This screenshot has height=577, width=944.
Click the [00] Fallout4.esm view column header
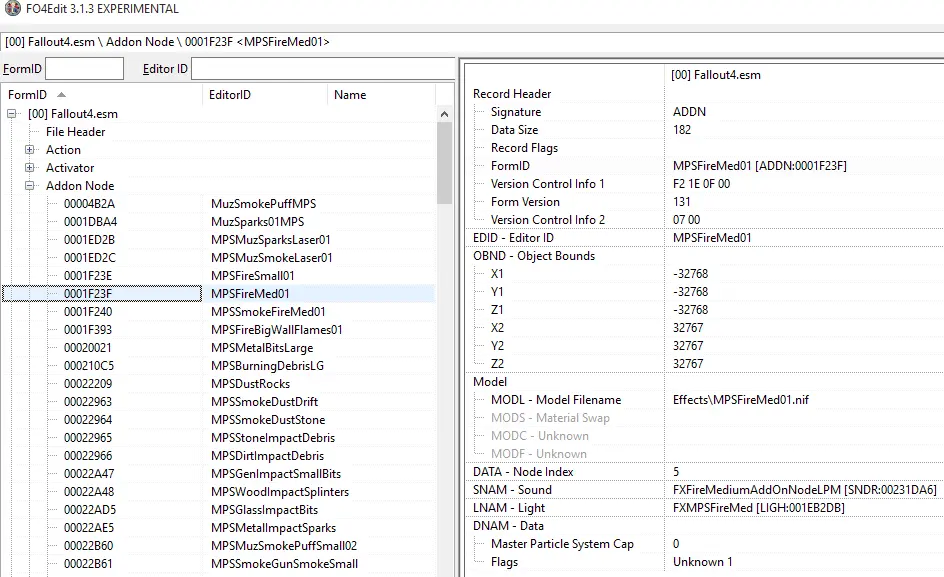pos(804,75)
